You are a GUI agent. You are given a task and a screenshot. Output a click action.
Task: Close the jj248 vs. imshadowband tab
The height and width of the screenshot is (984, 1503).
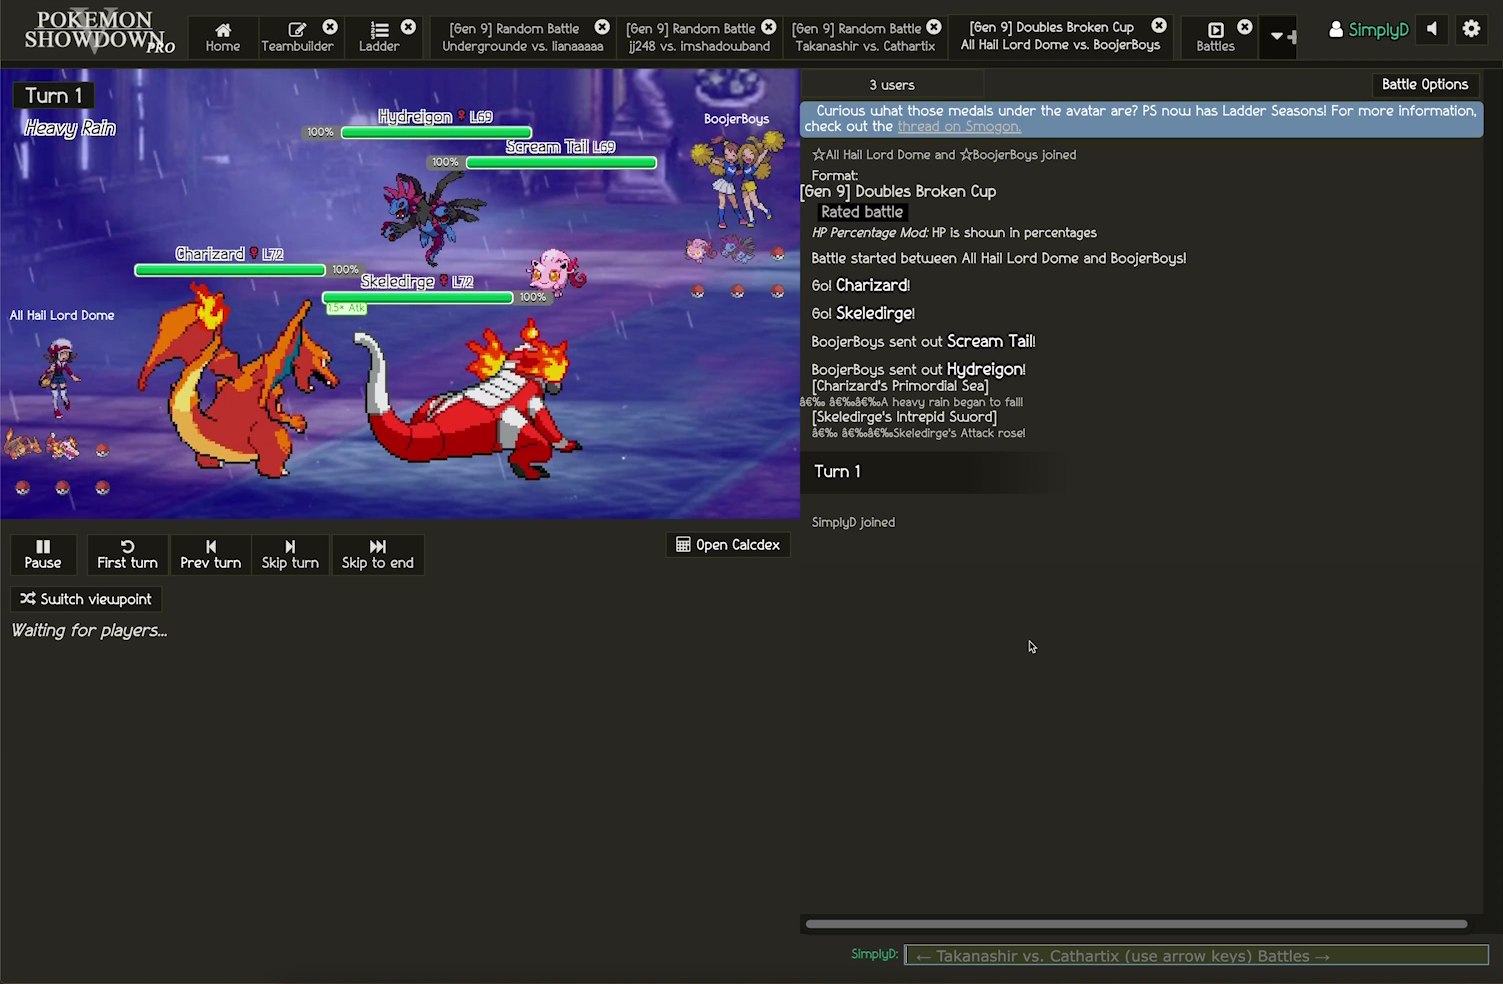tap(768, 27)
